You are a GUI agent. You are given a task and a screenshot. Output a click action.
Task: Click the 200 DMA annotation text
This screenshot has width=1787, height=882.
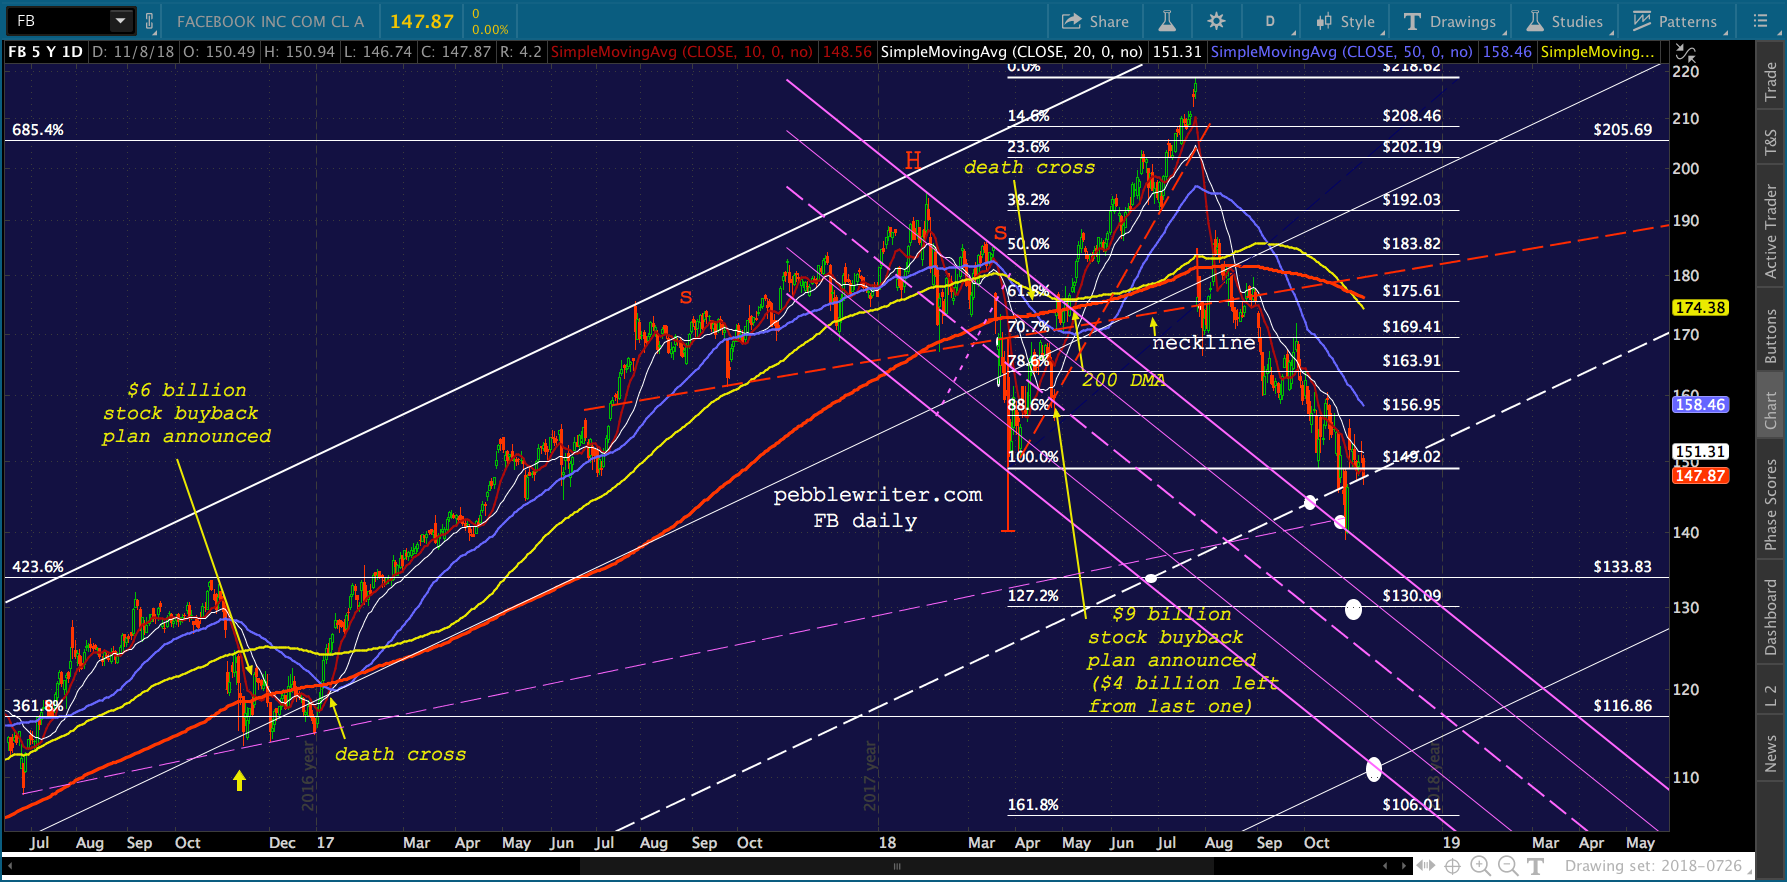(1124, 380)
